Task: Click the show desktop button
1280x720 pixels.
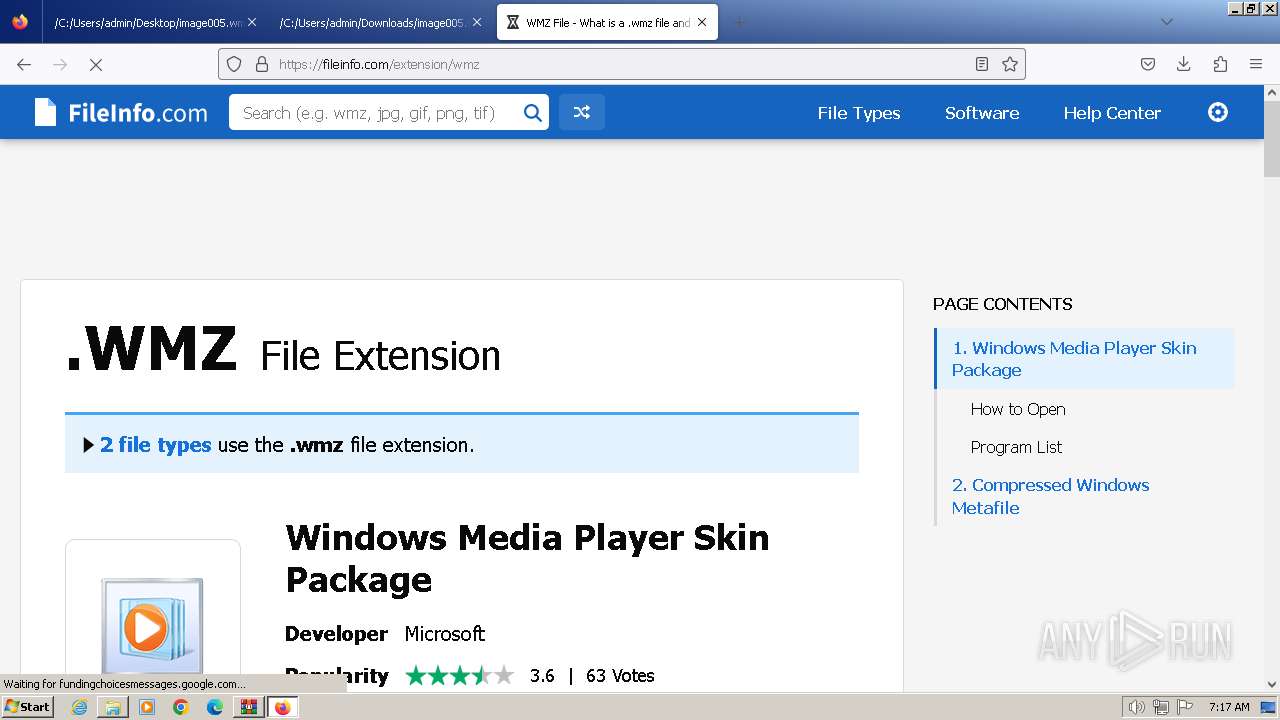Action: point(1268,707)
